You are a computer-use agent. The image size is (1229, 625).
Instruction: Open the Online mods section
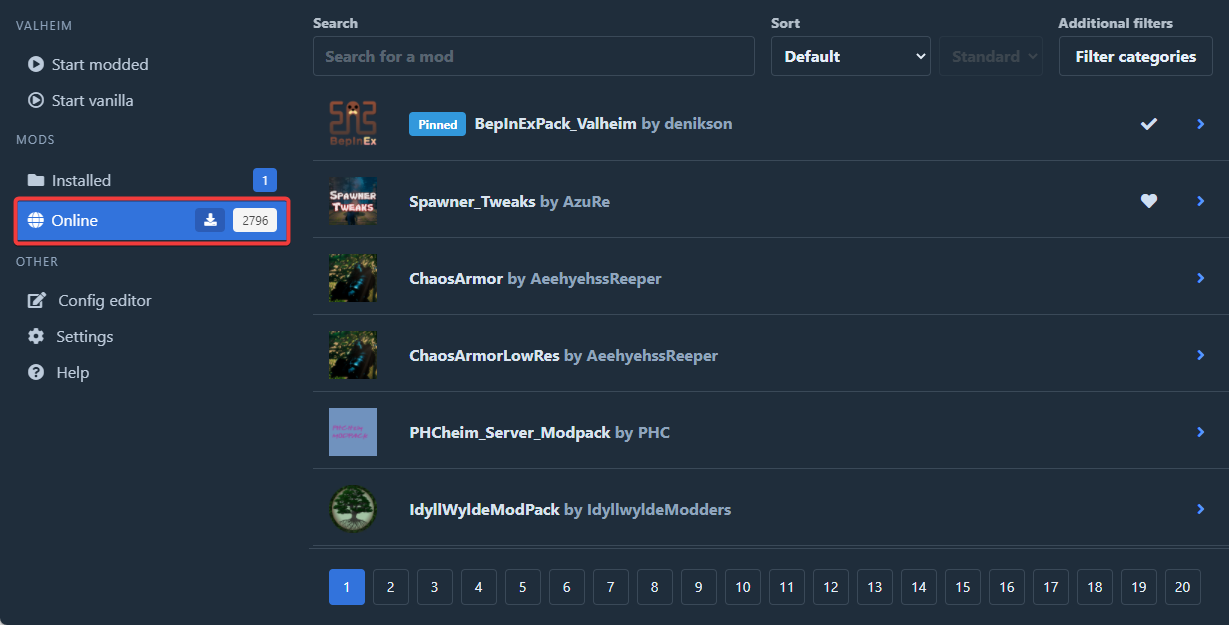(152, 220)
